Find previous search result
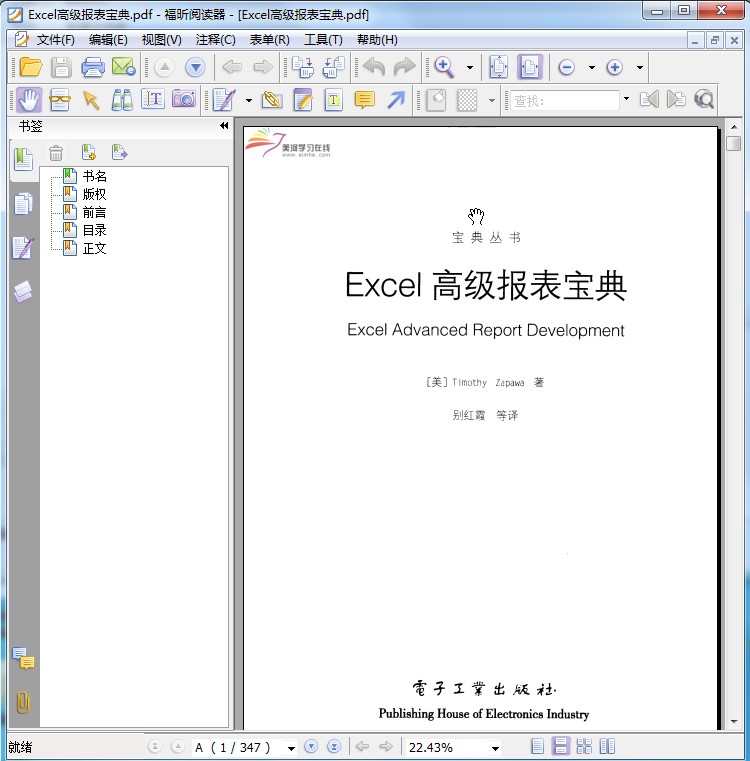The width and height of the screenshot is (750, 761). coord(649,99)
